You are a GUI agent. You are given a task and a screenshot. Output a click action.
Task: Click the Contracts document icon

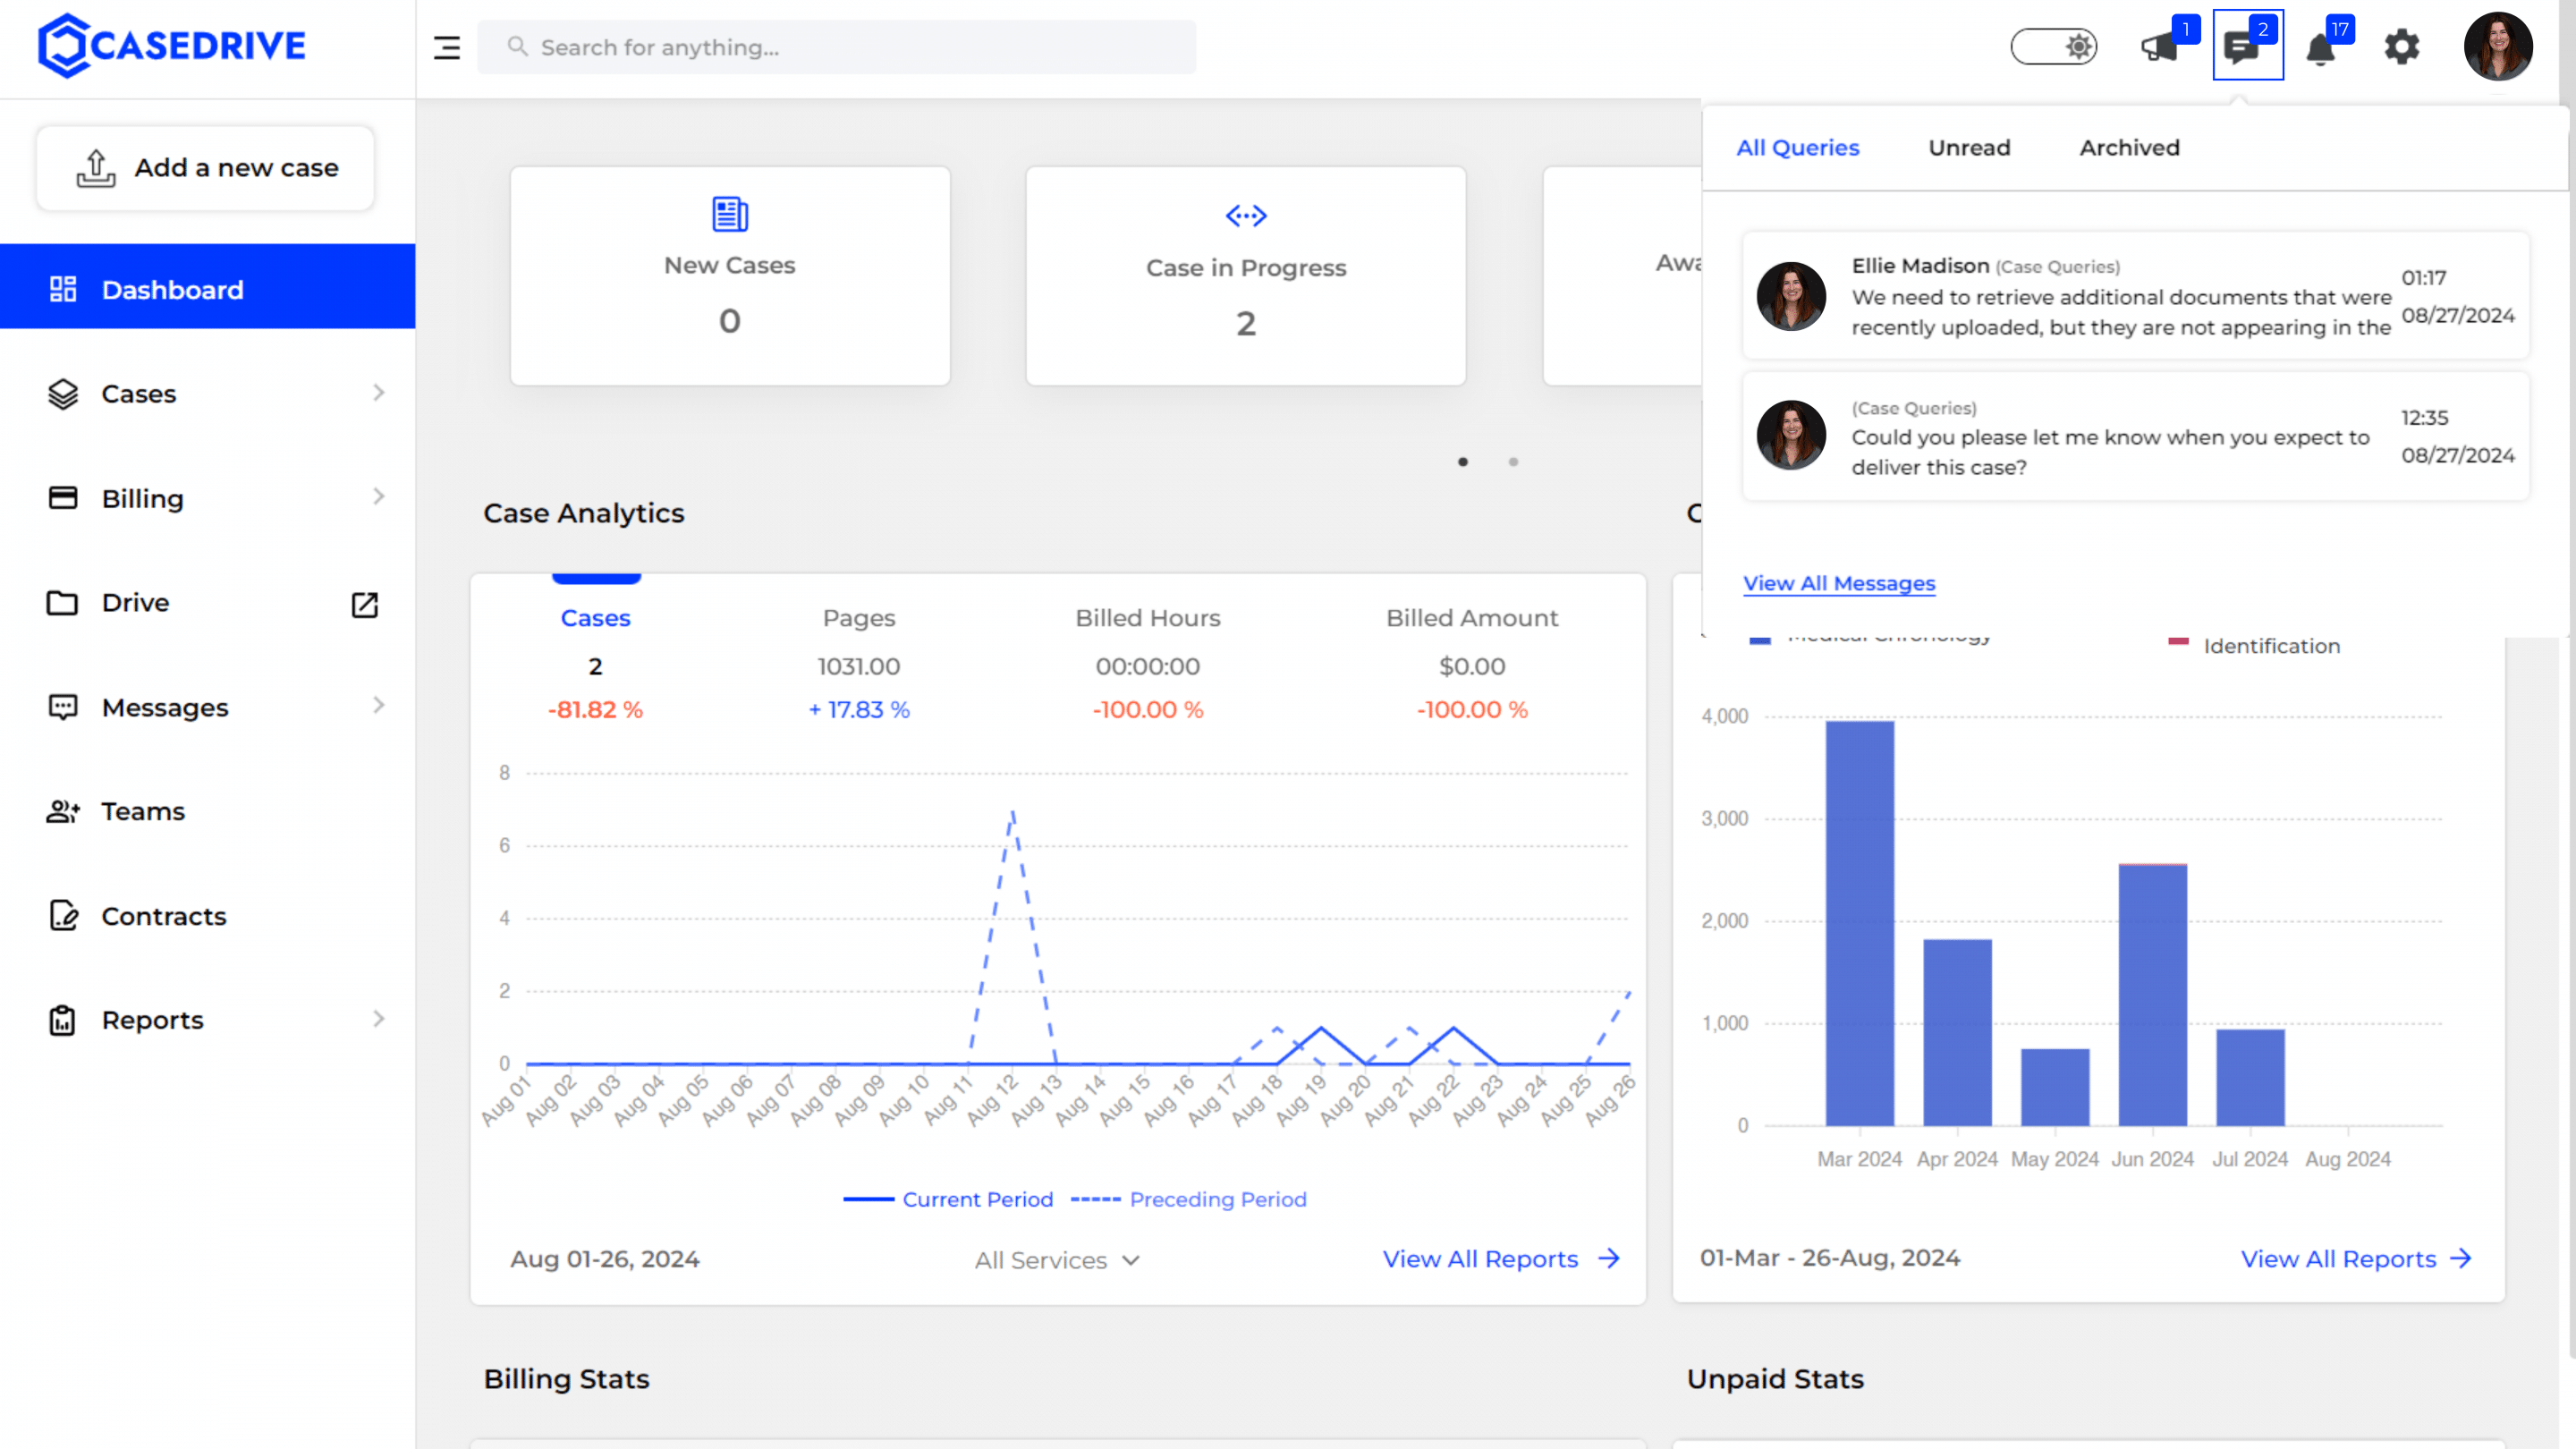(63, 915)
